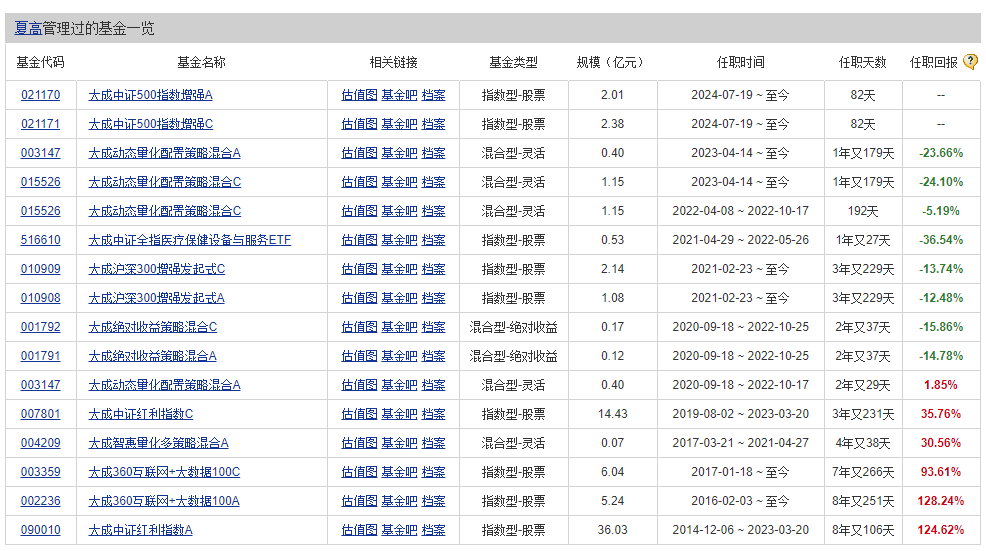Click 估值图 link in row 001791
Viewport: 986px width, 551px height.
[x=359, y=355]
